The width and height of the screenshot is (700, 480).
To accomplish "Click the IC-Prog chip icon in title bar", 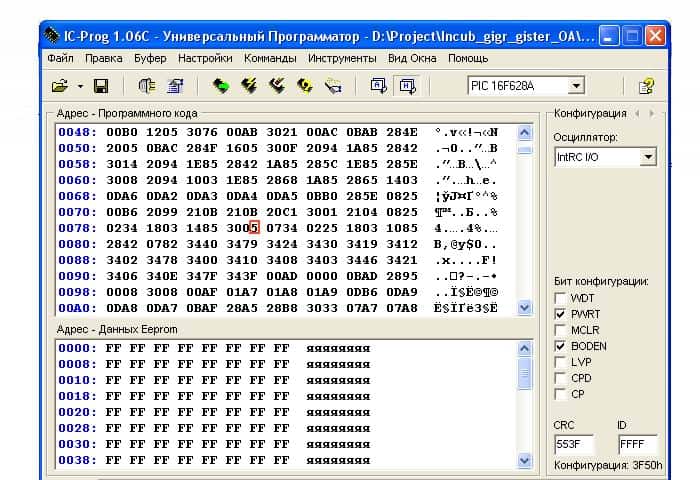I will [x=52, y=35].
